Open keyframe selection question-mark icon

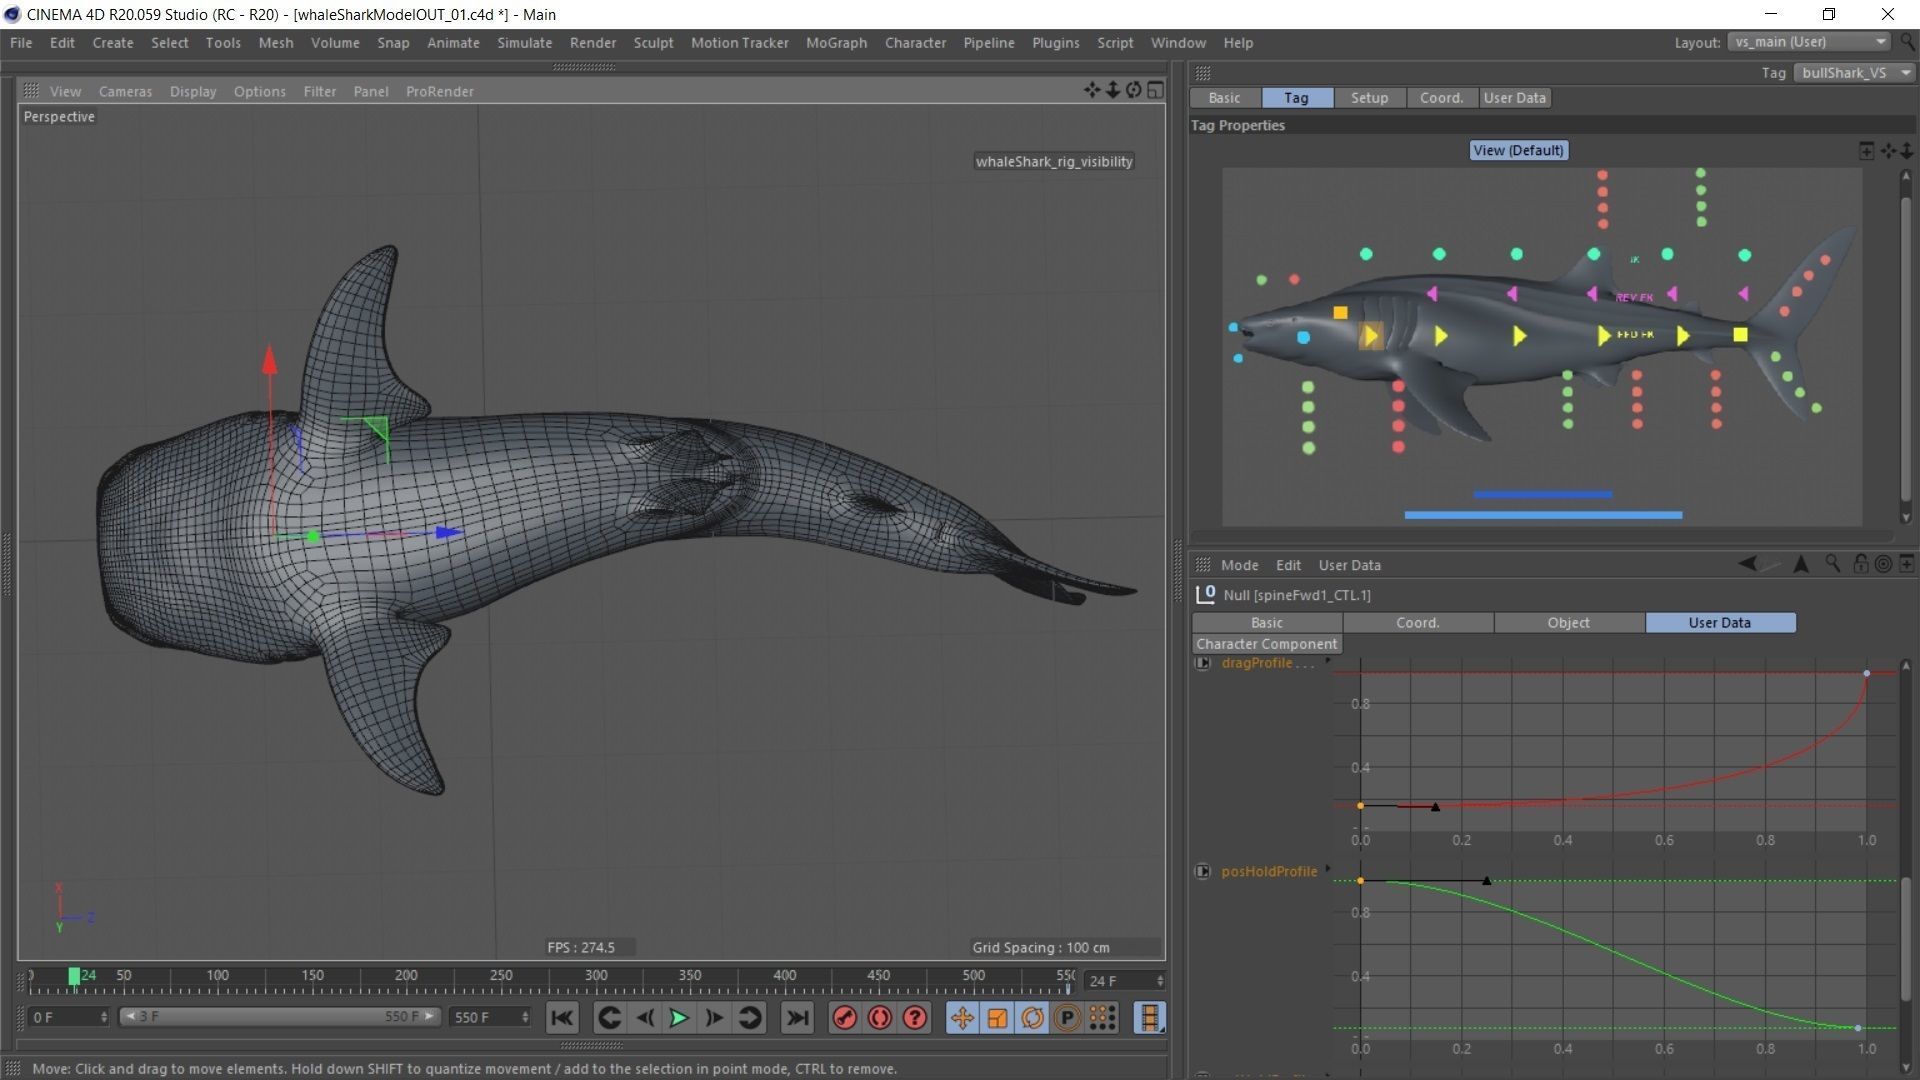click(915, 1018)
